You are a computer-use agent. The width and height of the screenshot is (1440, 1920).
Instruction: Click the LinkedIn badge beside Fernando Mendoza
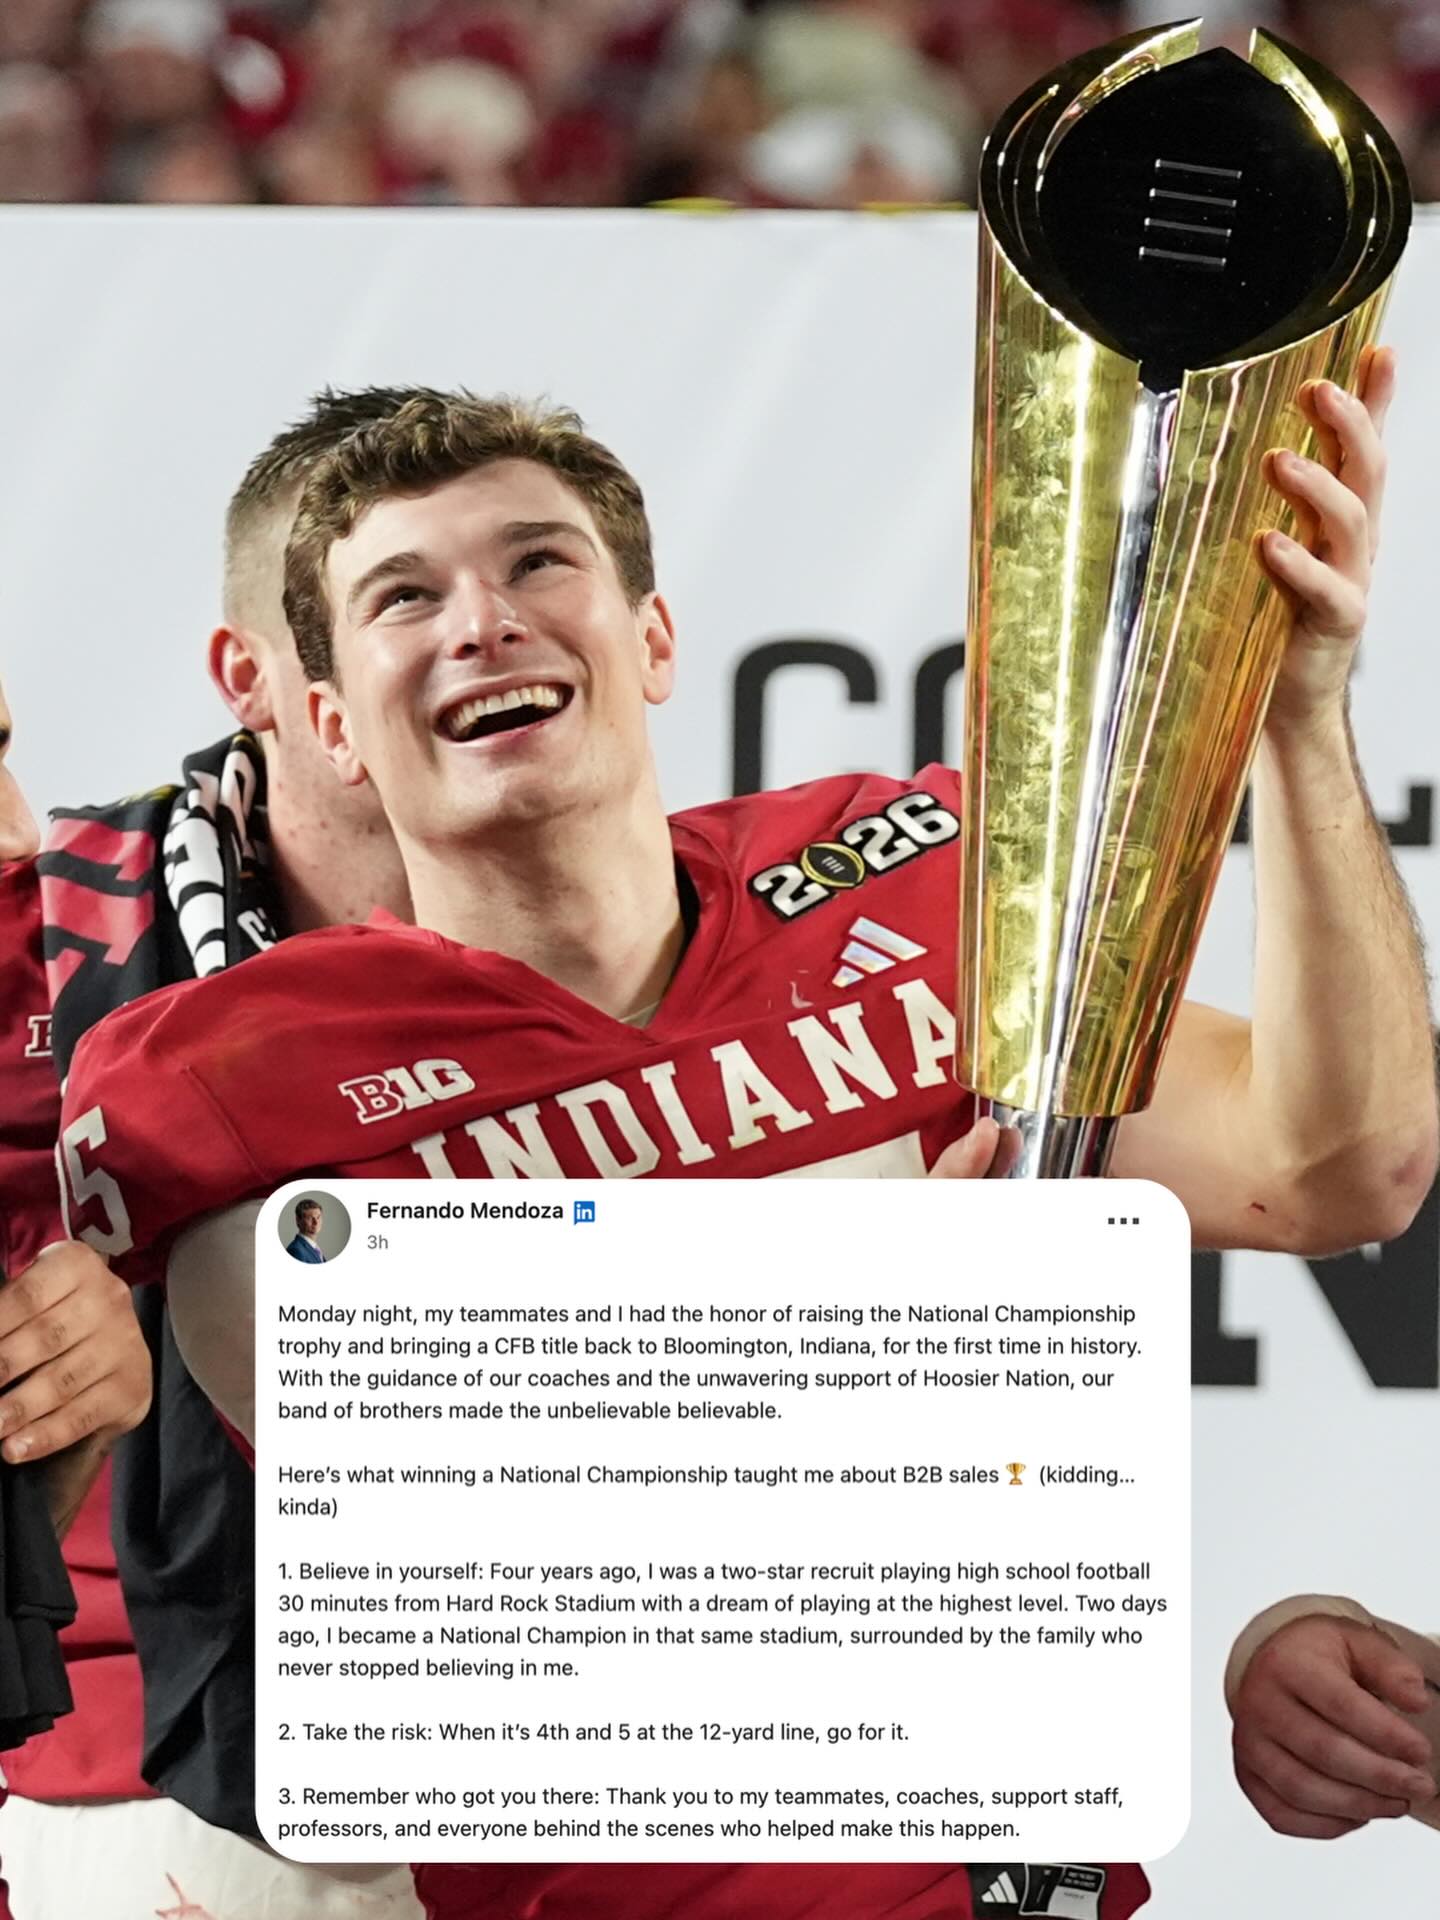tap(584, 1212)
